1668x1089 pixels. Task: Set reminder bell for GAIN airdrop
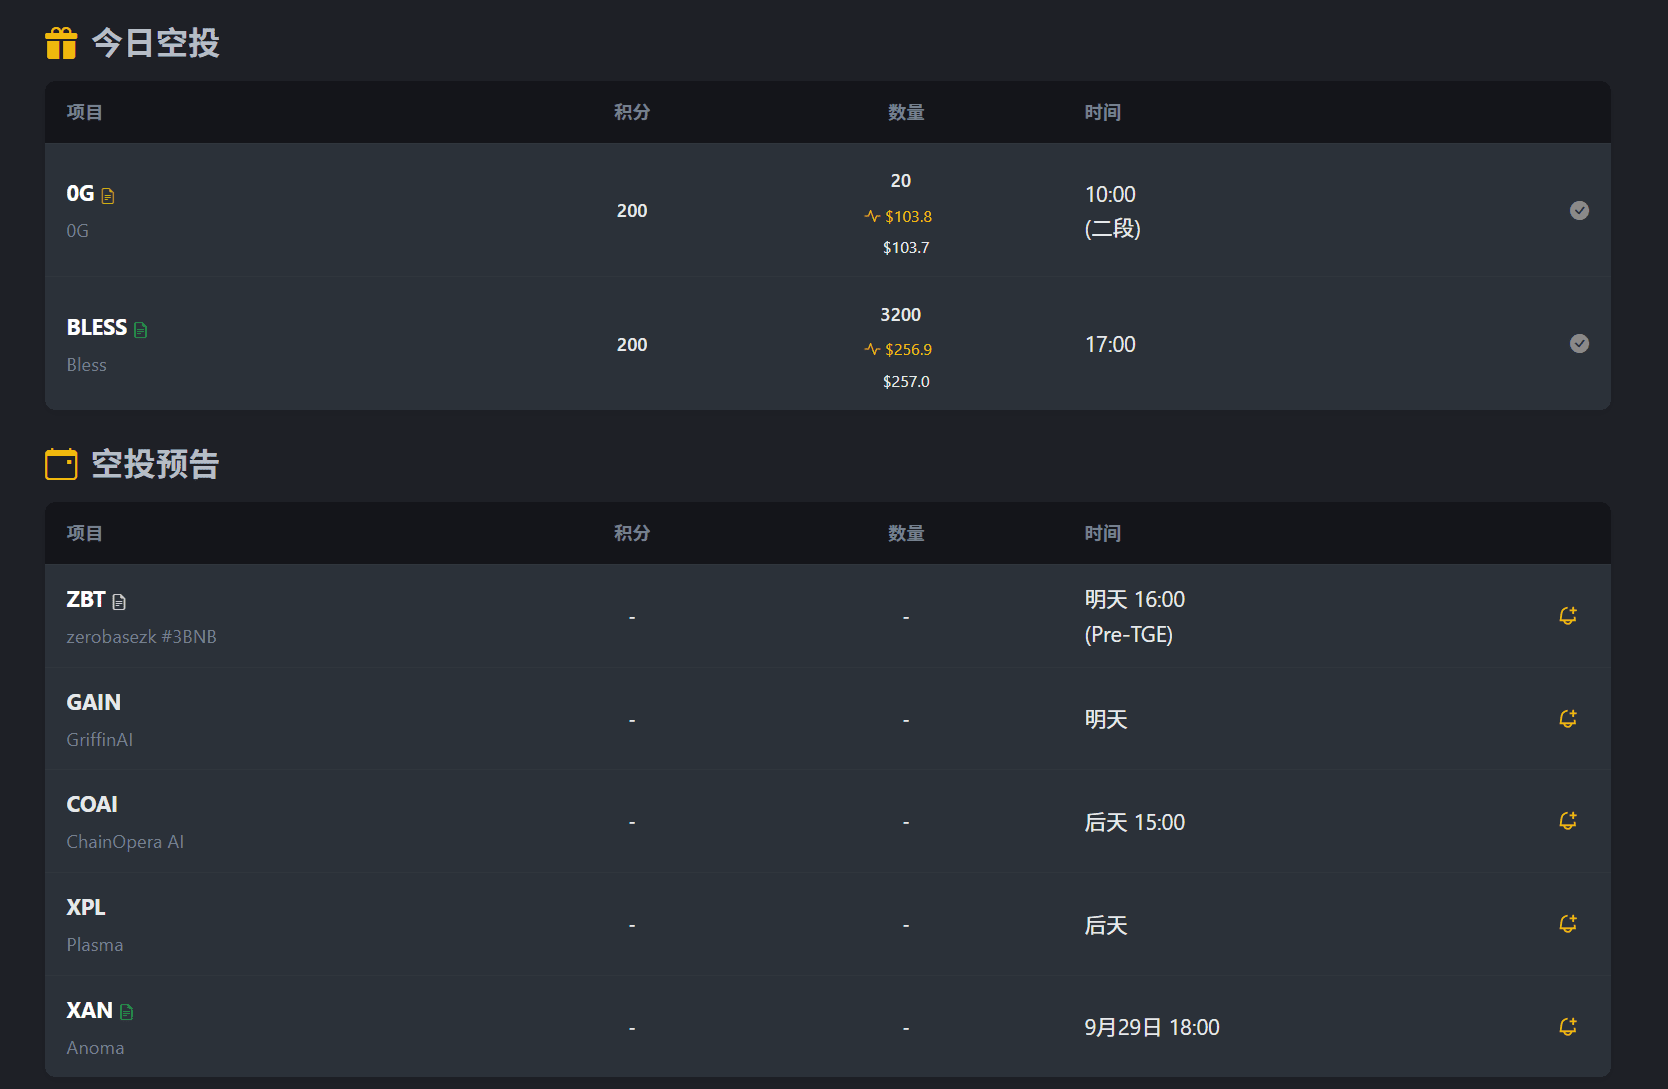[1567, 719]
